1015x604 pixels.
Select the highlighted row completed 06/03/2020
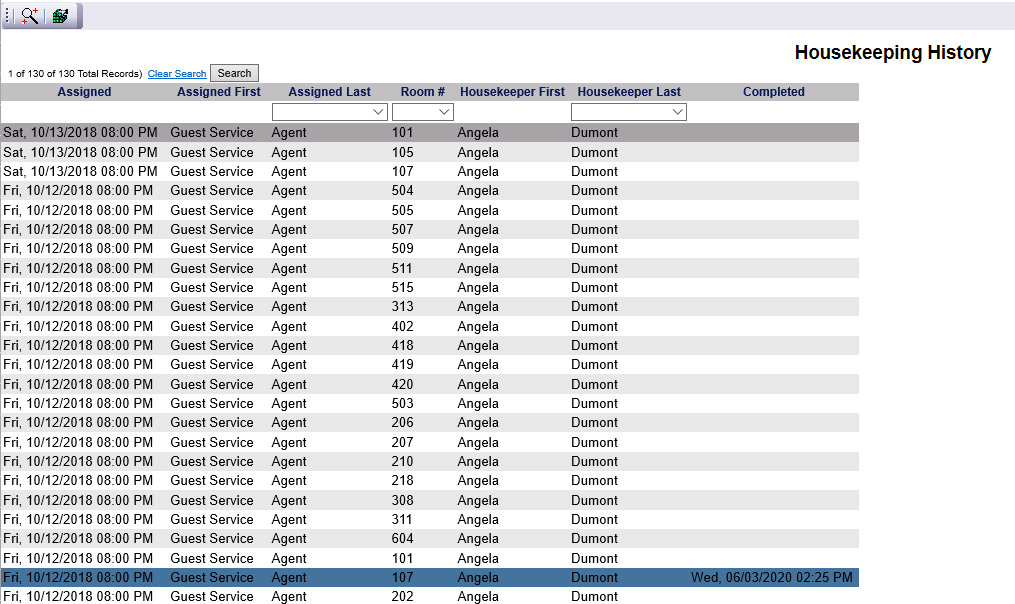430,578
